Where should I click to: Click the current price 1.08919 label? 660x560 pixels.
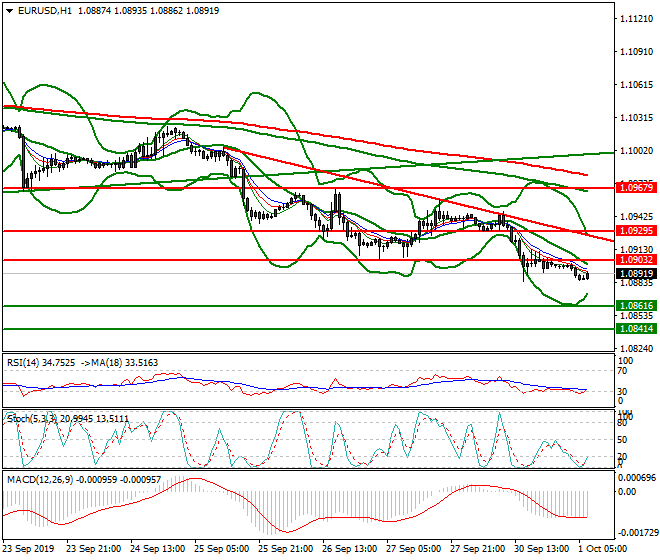[x=636, y=274]
